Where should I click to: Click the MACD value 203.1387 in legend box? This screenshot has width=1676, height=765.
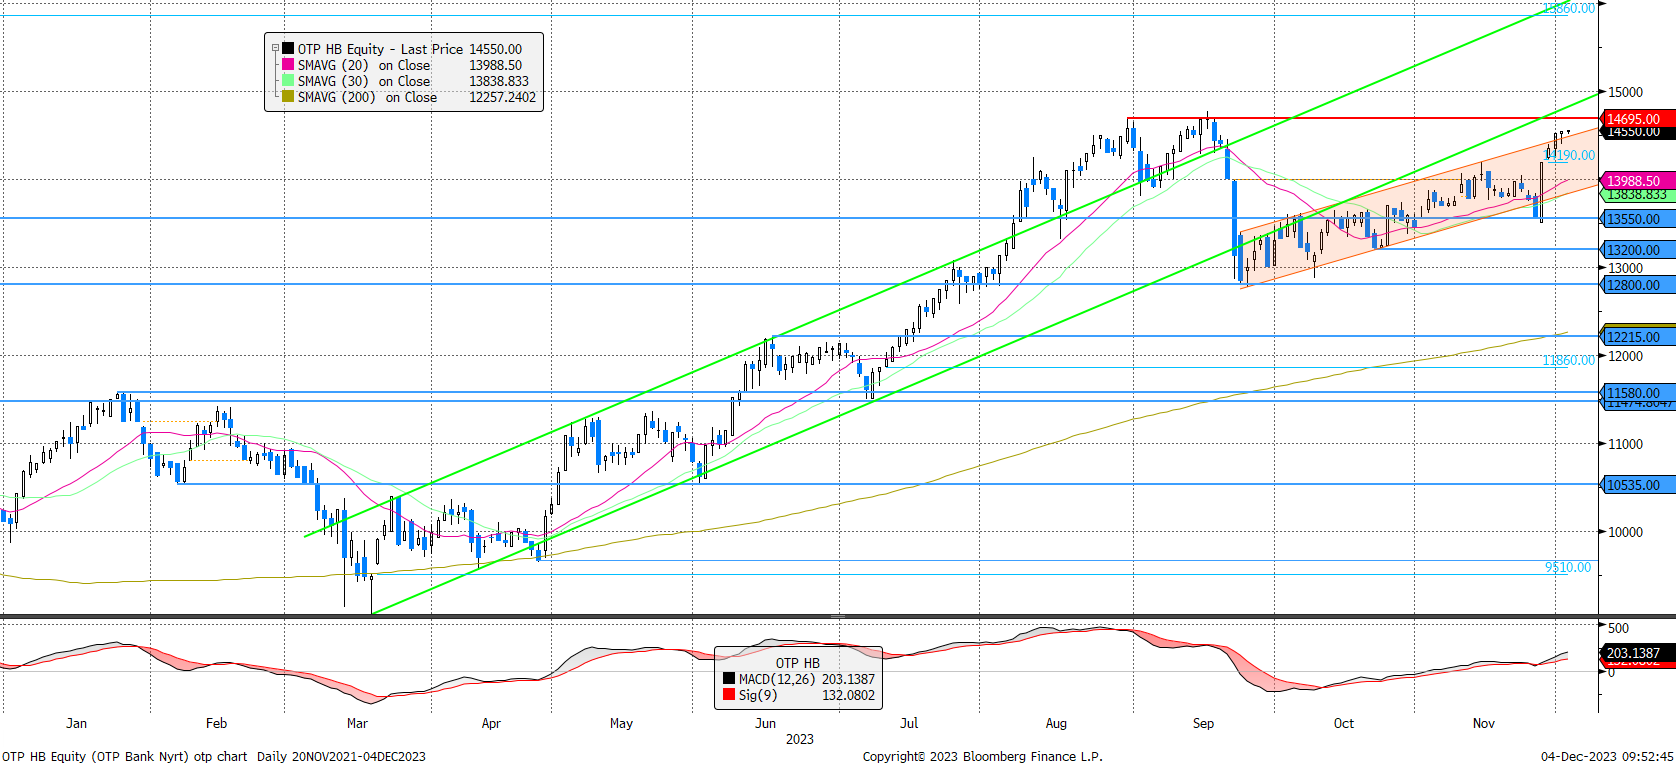point(848,679)
